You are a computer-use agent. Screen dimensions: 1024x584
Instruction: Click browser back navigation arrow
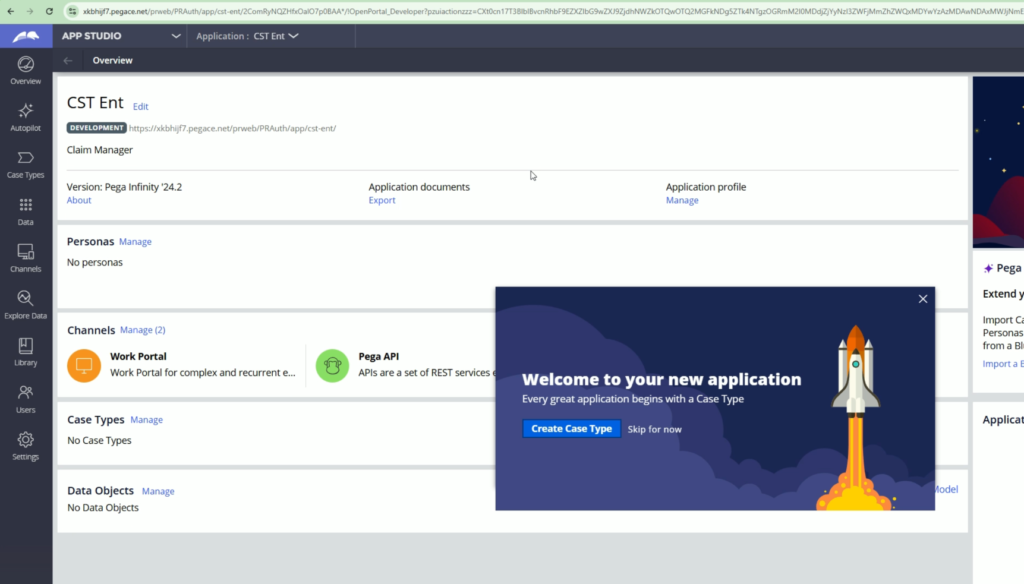click(10, 11)
